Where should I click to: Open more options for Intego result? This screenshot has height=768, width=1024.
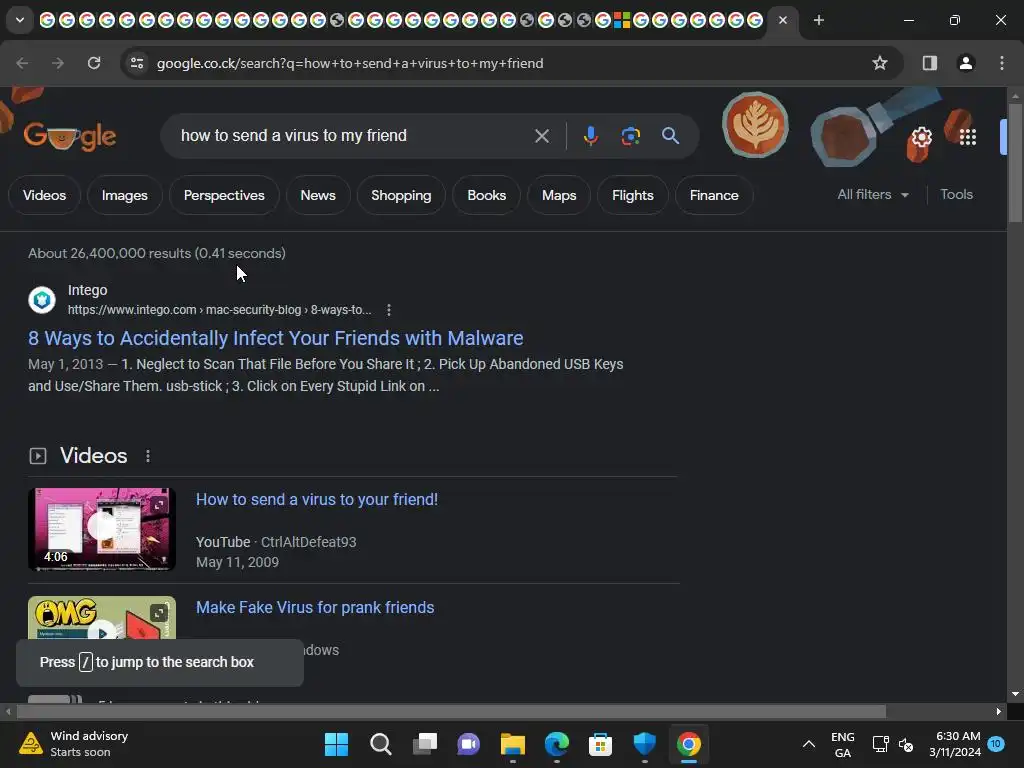(389, 310)
